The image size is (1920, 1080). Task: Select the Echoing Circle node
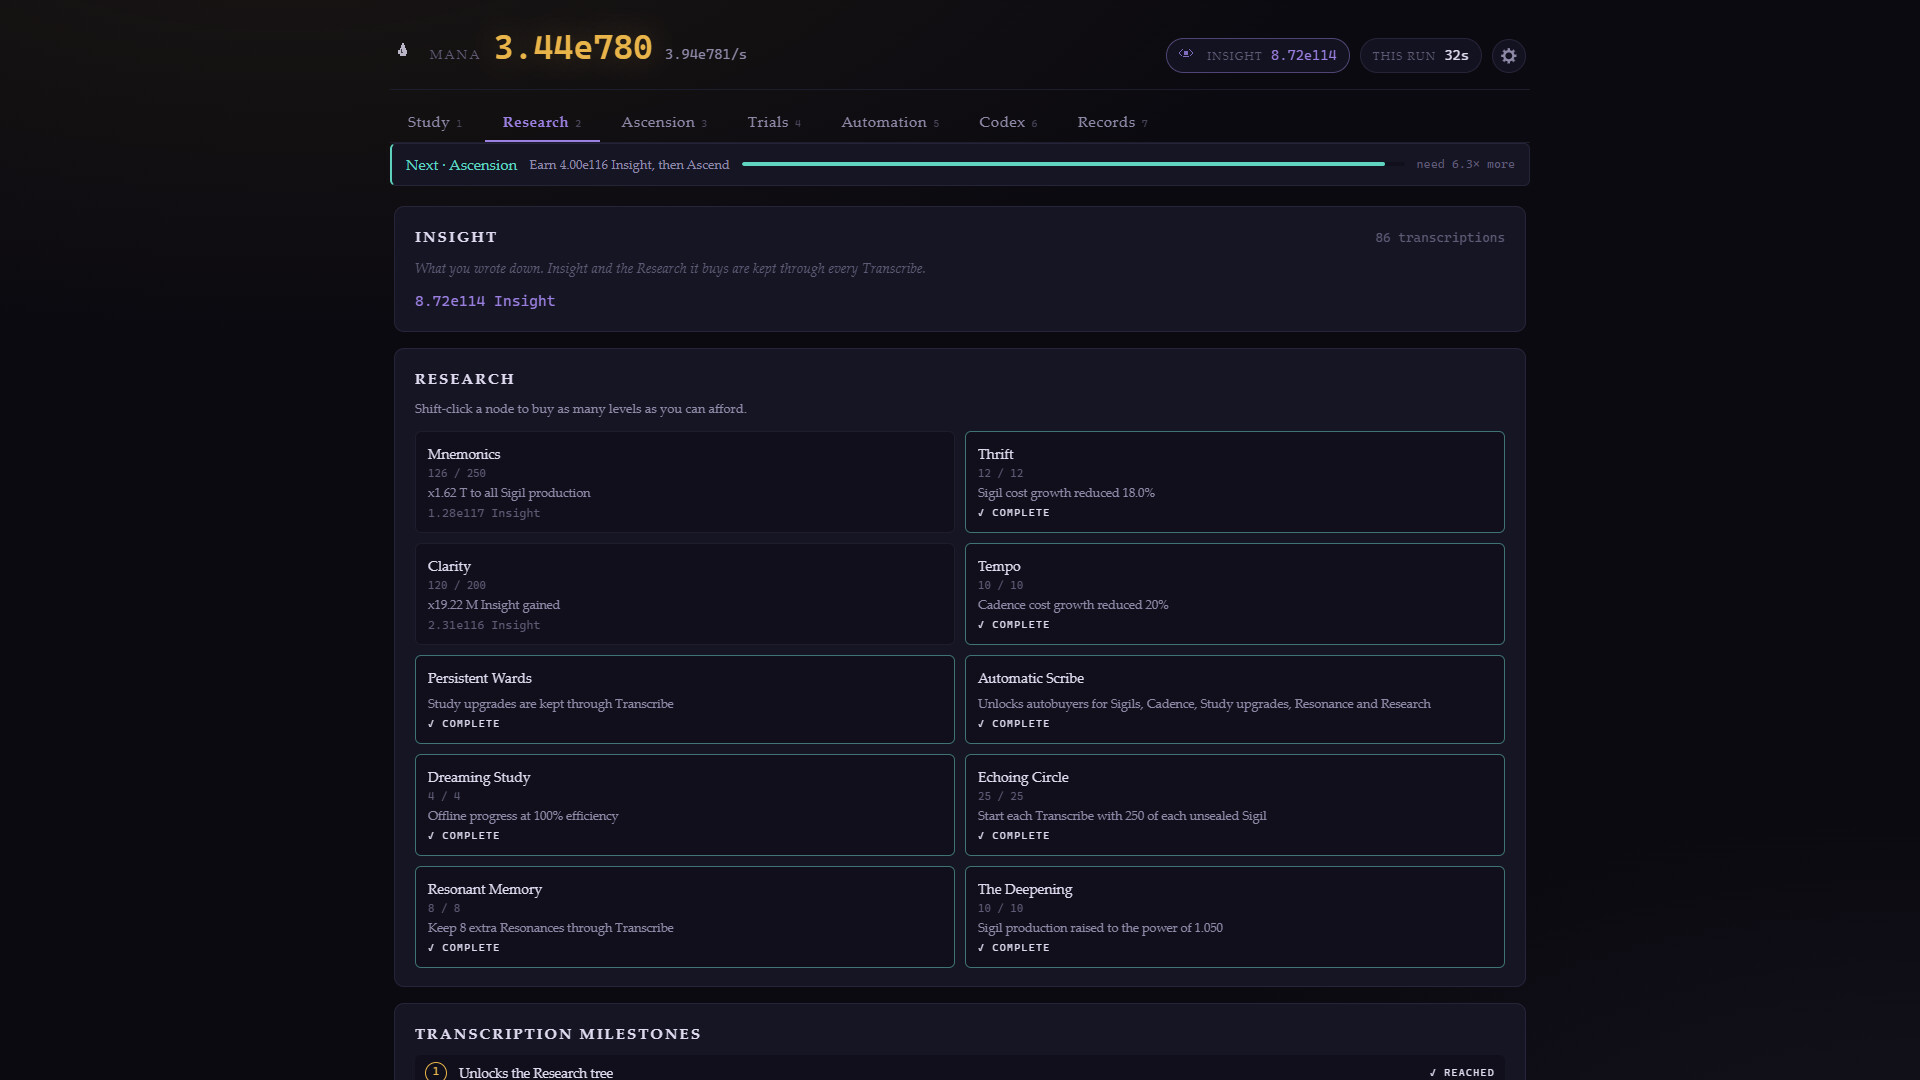click(1235, 805)
